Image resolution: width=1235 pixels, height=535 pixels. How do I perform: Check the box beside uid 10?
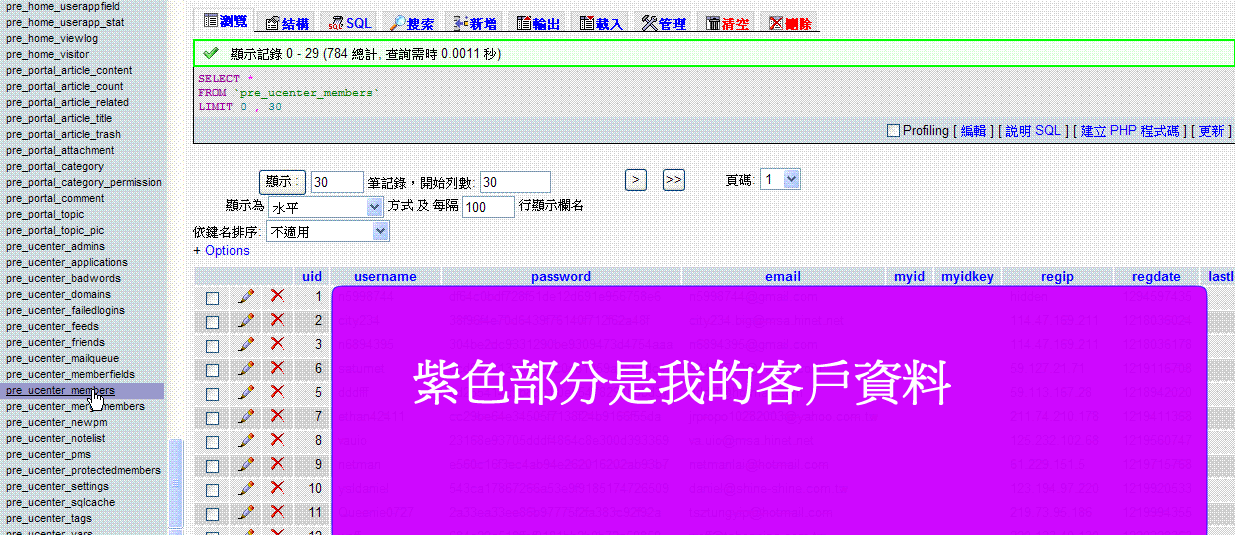tap(212, 490)
